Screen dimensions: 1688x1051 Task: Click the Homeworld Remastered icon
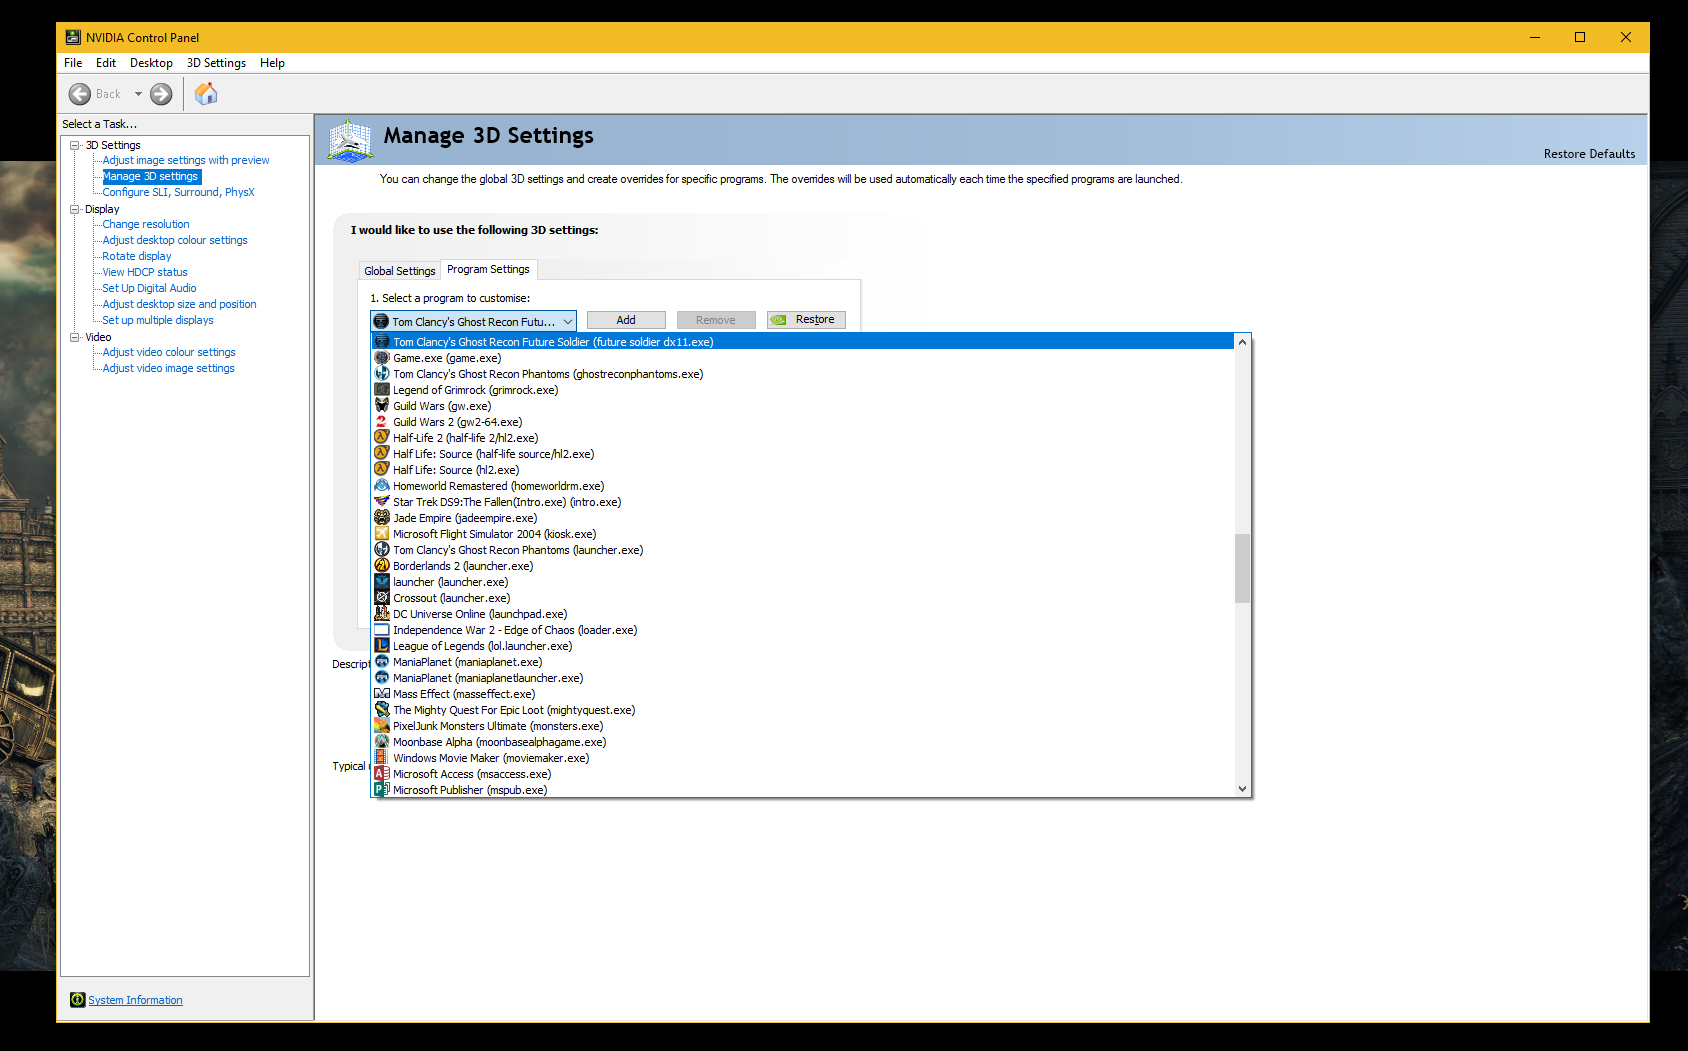(381, 486)
